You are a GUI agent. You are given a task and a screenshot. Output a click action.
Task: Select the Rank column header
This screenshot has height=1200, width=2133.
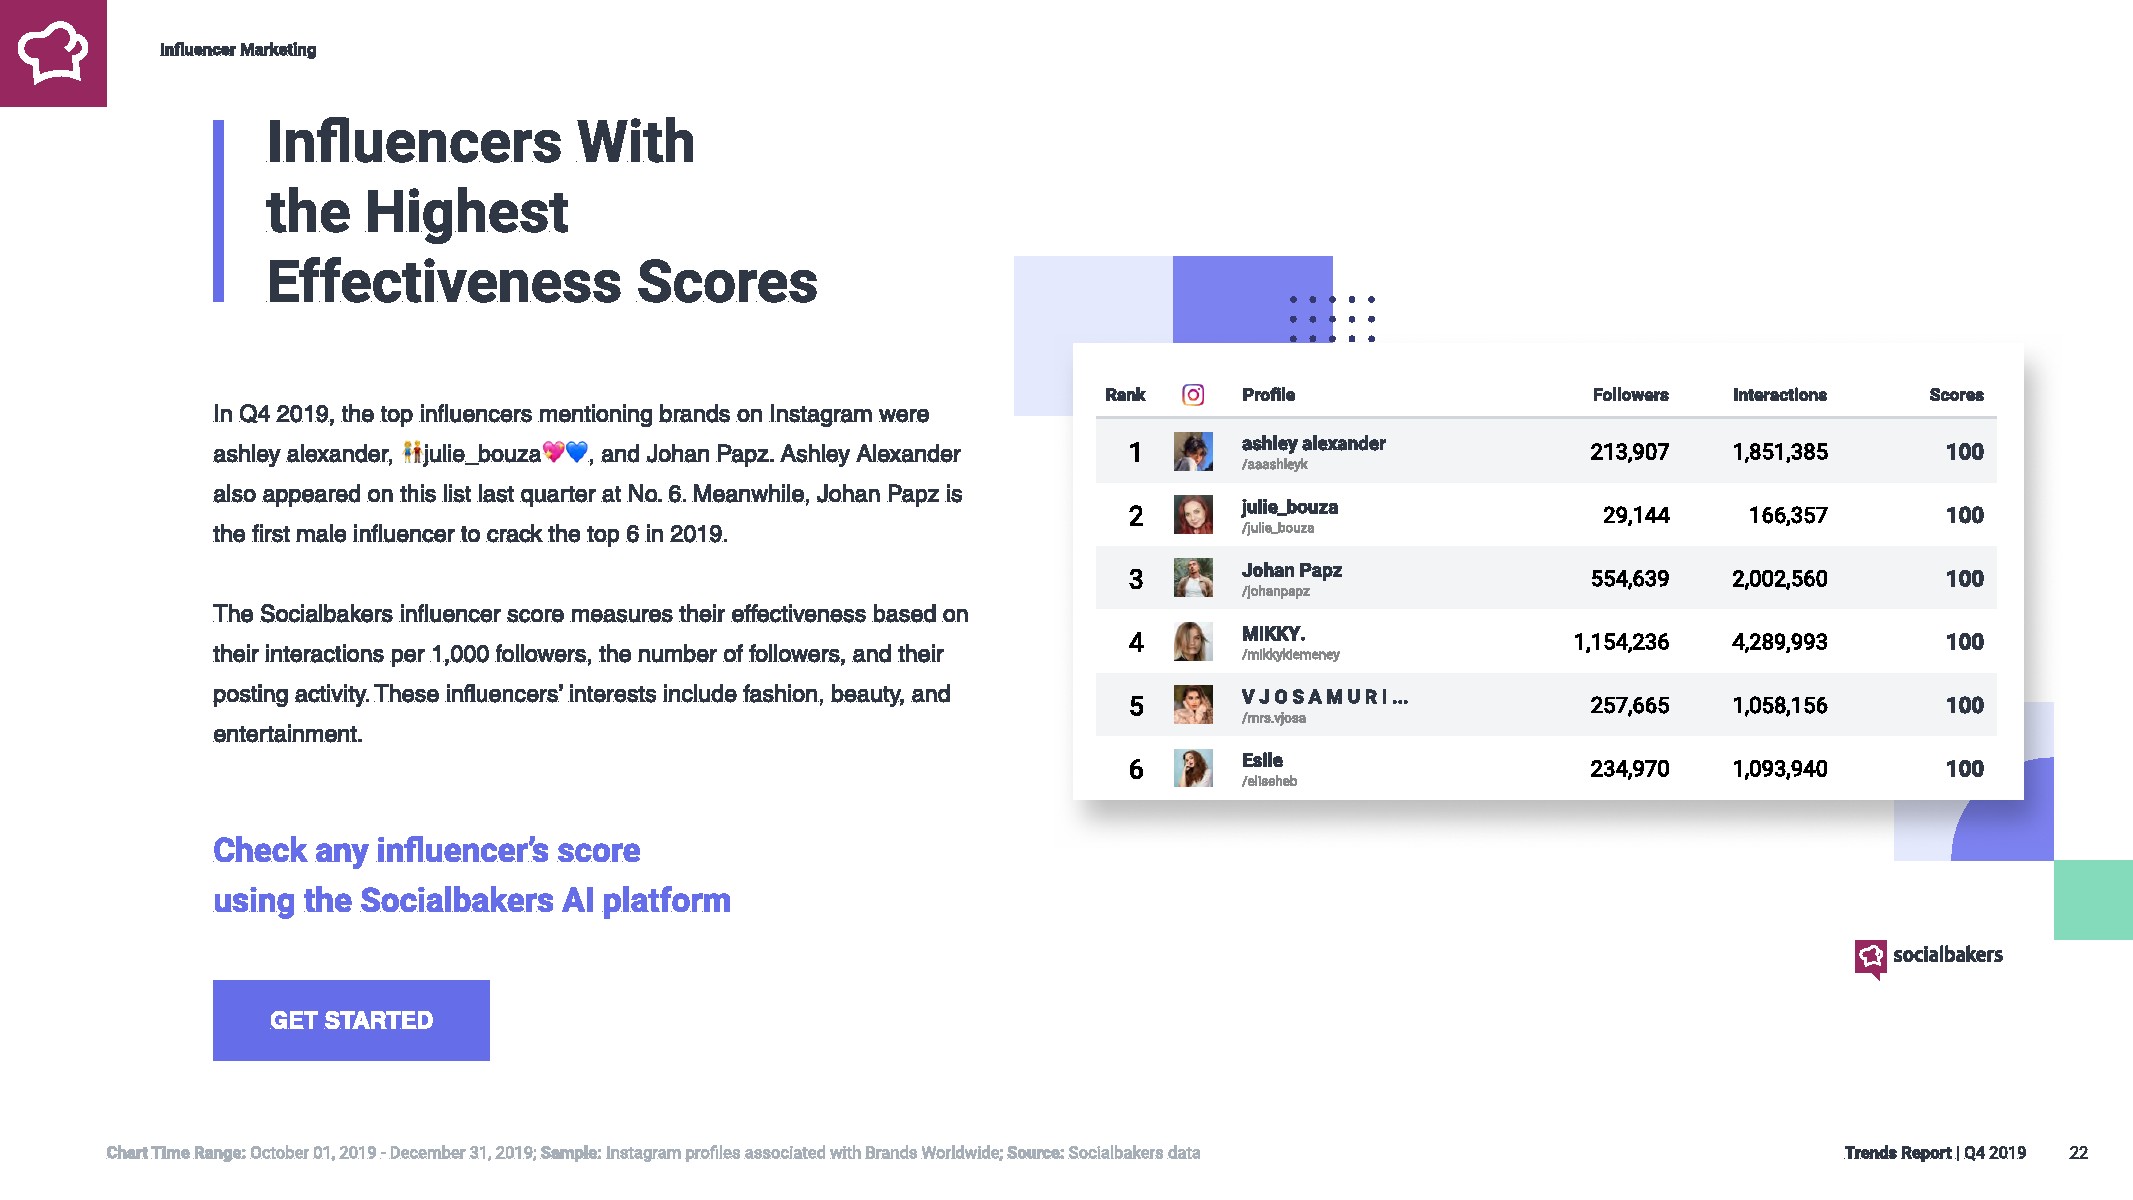point(1124,395)
